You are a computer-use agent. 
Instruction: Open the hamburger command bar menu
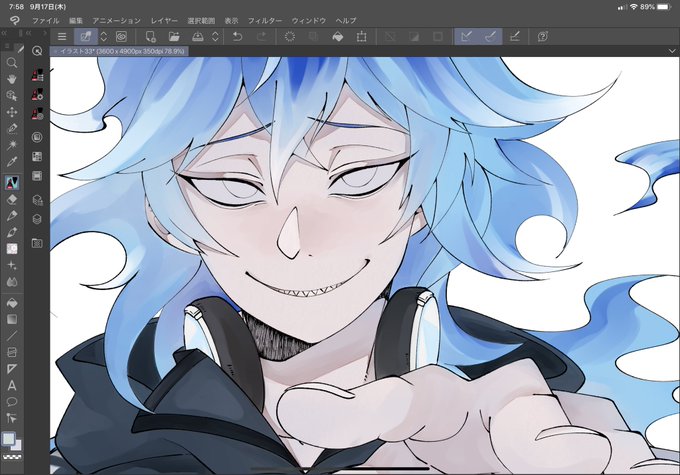point(62,37)
